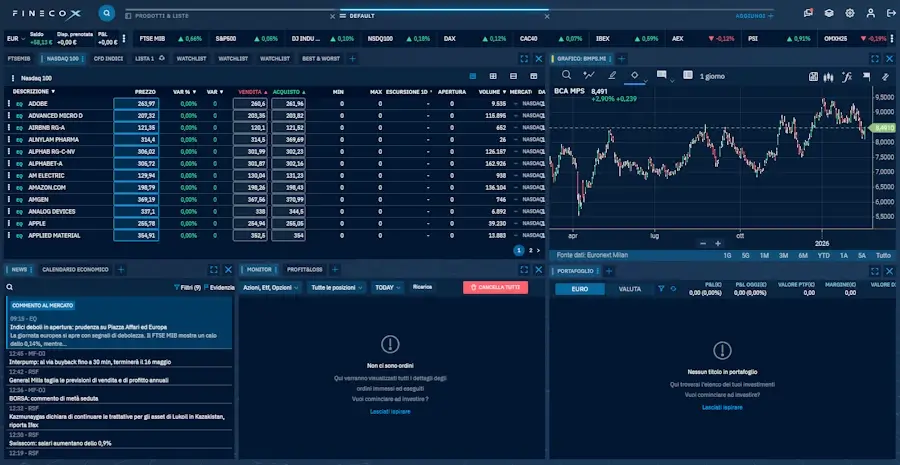
Task: Open Azioni, Etf, Opzioni dropdown
Action: click(x=271, y=288)
